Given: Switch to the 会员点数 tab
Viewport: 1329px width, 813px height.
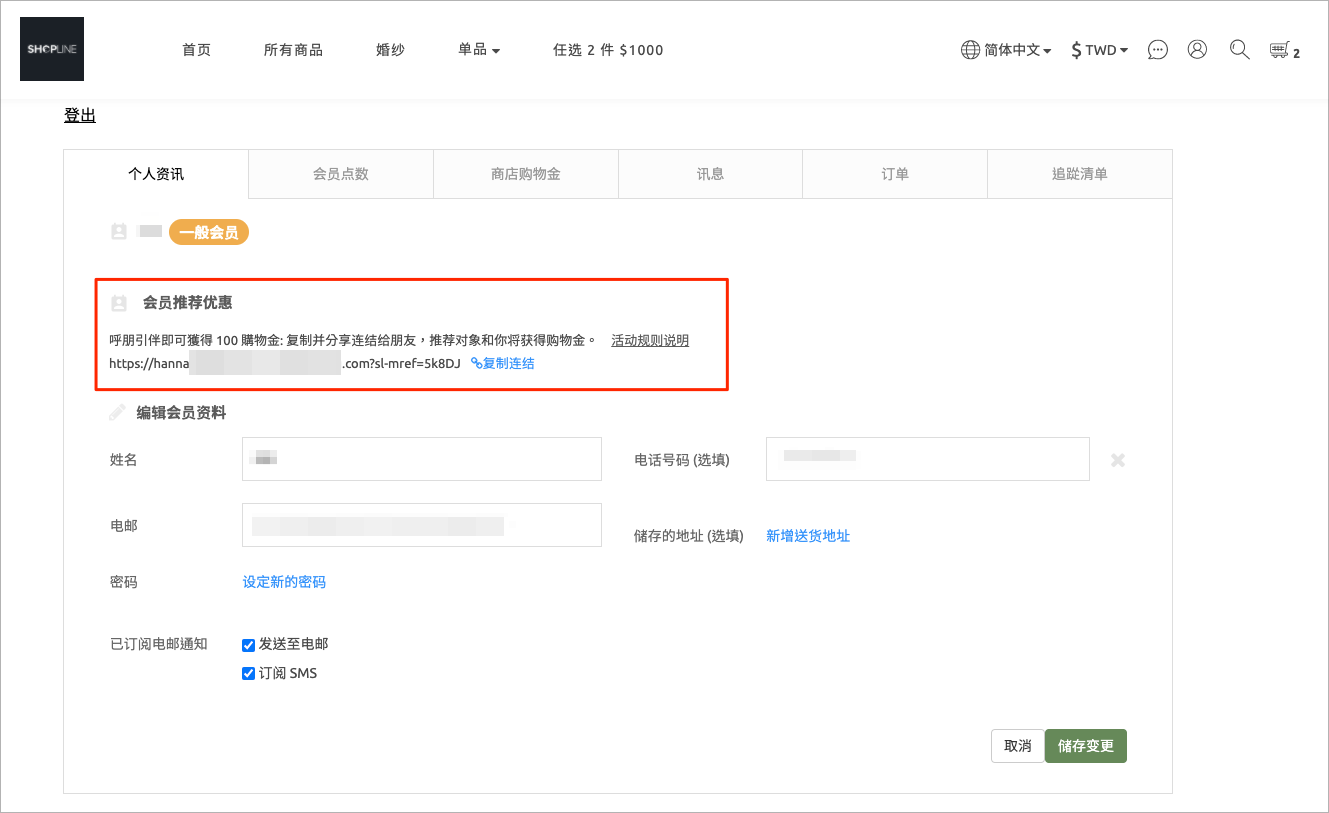Looking at the screenshot, I should pos(341,174).
